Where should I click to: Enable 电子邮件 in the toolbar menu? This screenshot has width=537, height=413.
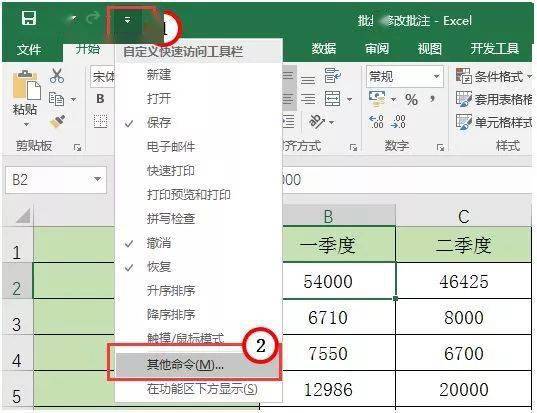199,147
